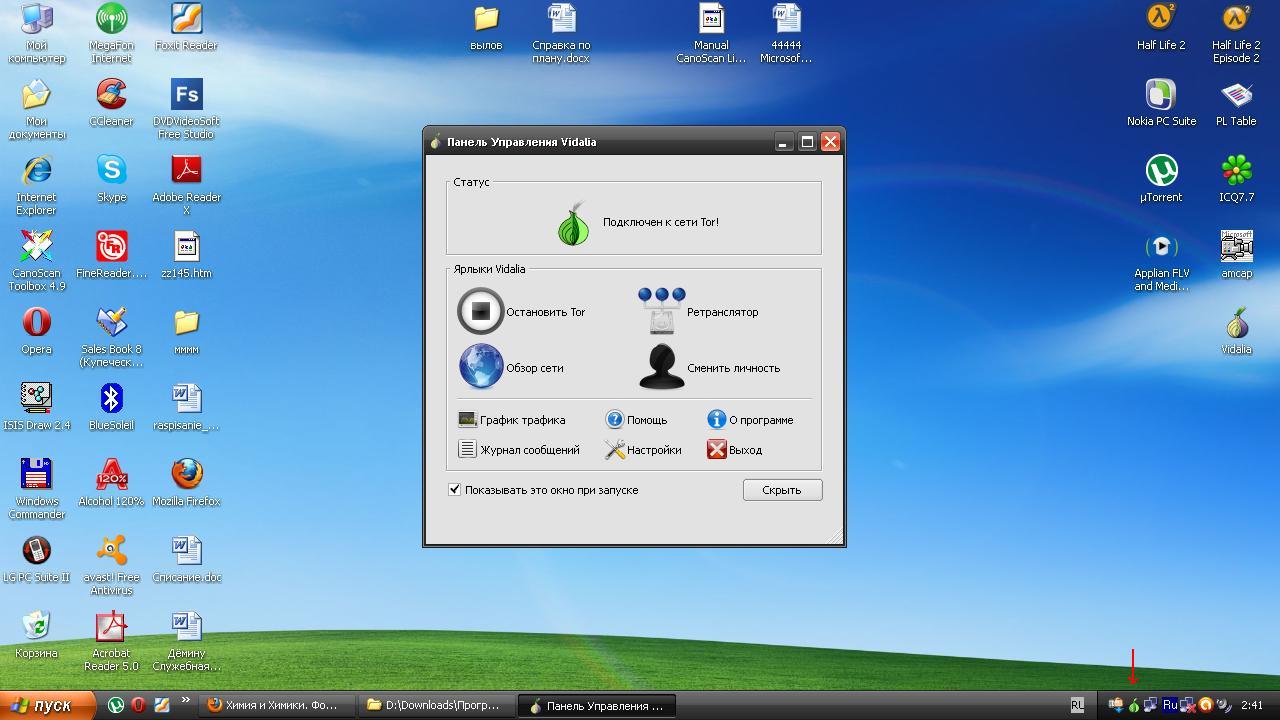The image size is (1280, 720).
Task: Click the Vidalia onion tray icon
Action: [1133, 705]
